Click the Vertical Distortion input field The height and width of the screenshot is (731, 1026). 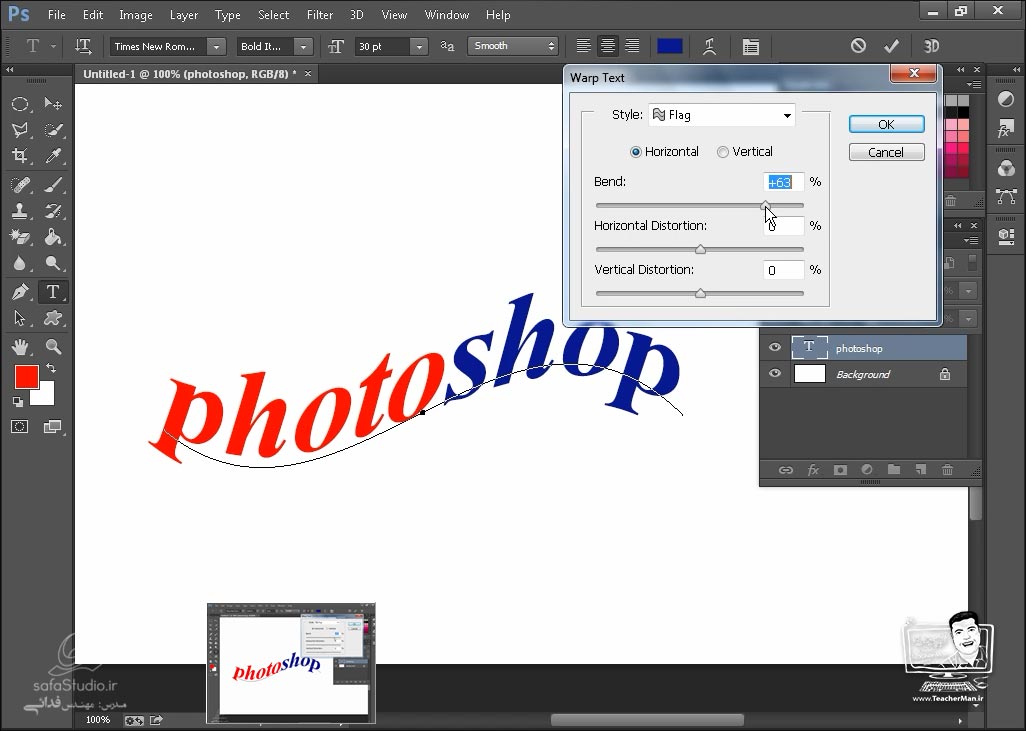(x=783, y=270)
